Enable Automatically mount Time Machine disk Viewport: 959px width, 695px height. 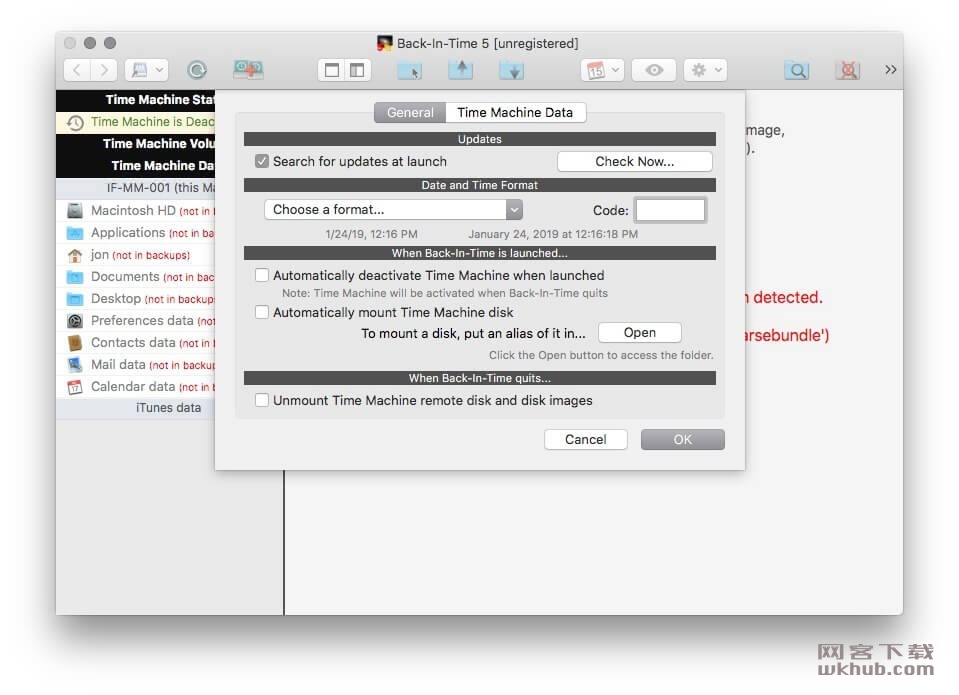click(262, 312)
